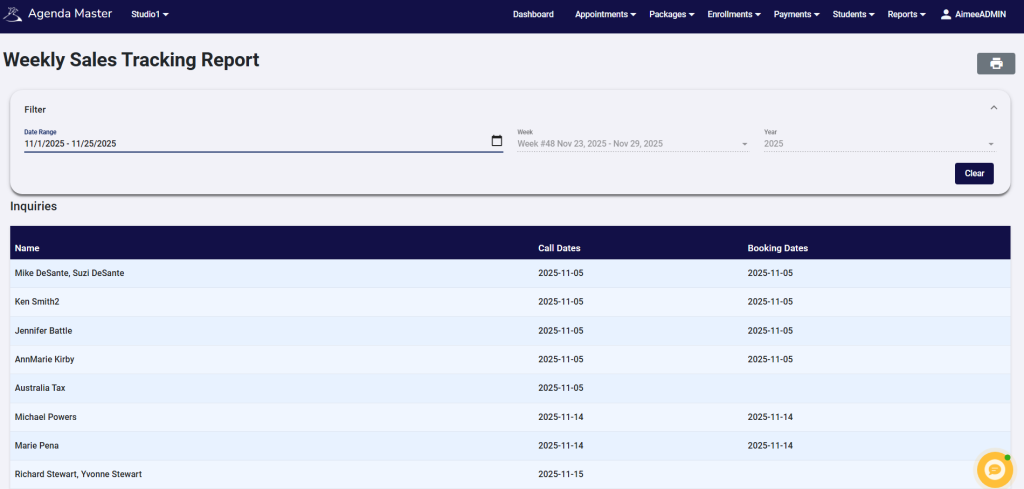Open the Reports menu

[x=906, y=15]
